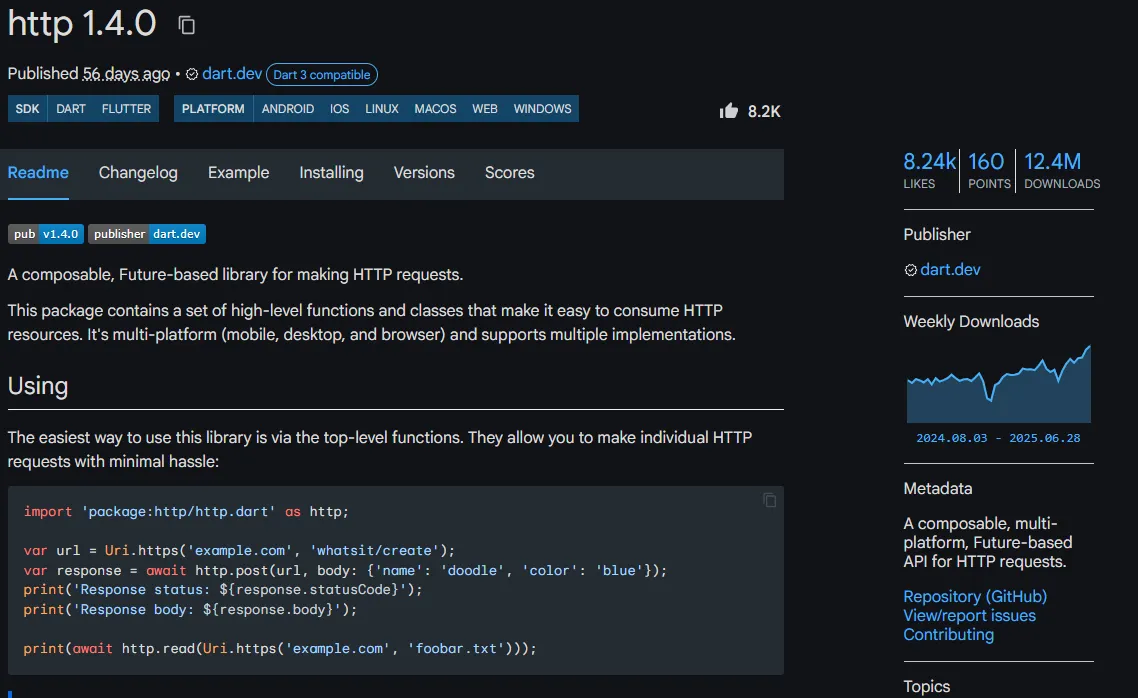
Task: Open the Readme tab
Action: (x=38, y=173)
